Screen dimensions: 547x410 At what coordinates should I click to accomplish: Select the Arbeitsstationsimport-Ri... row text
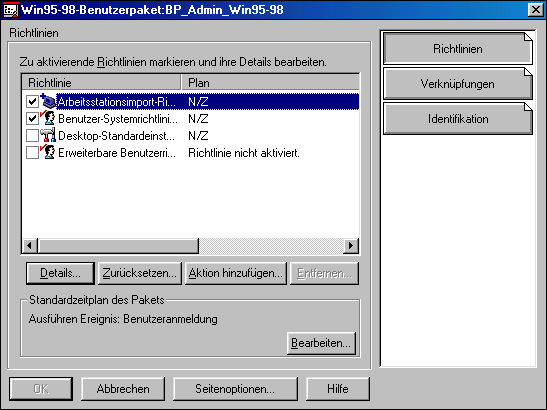click(117, 102)
